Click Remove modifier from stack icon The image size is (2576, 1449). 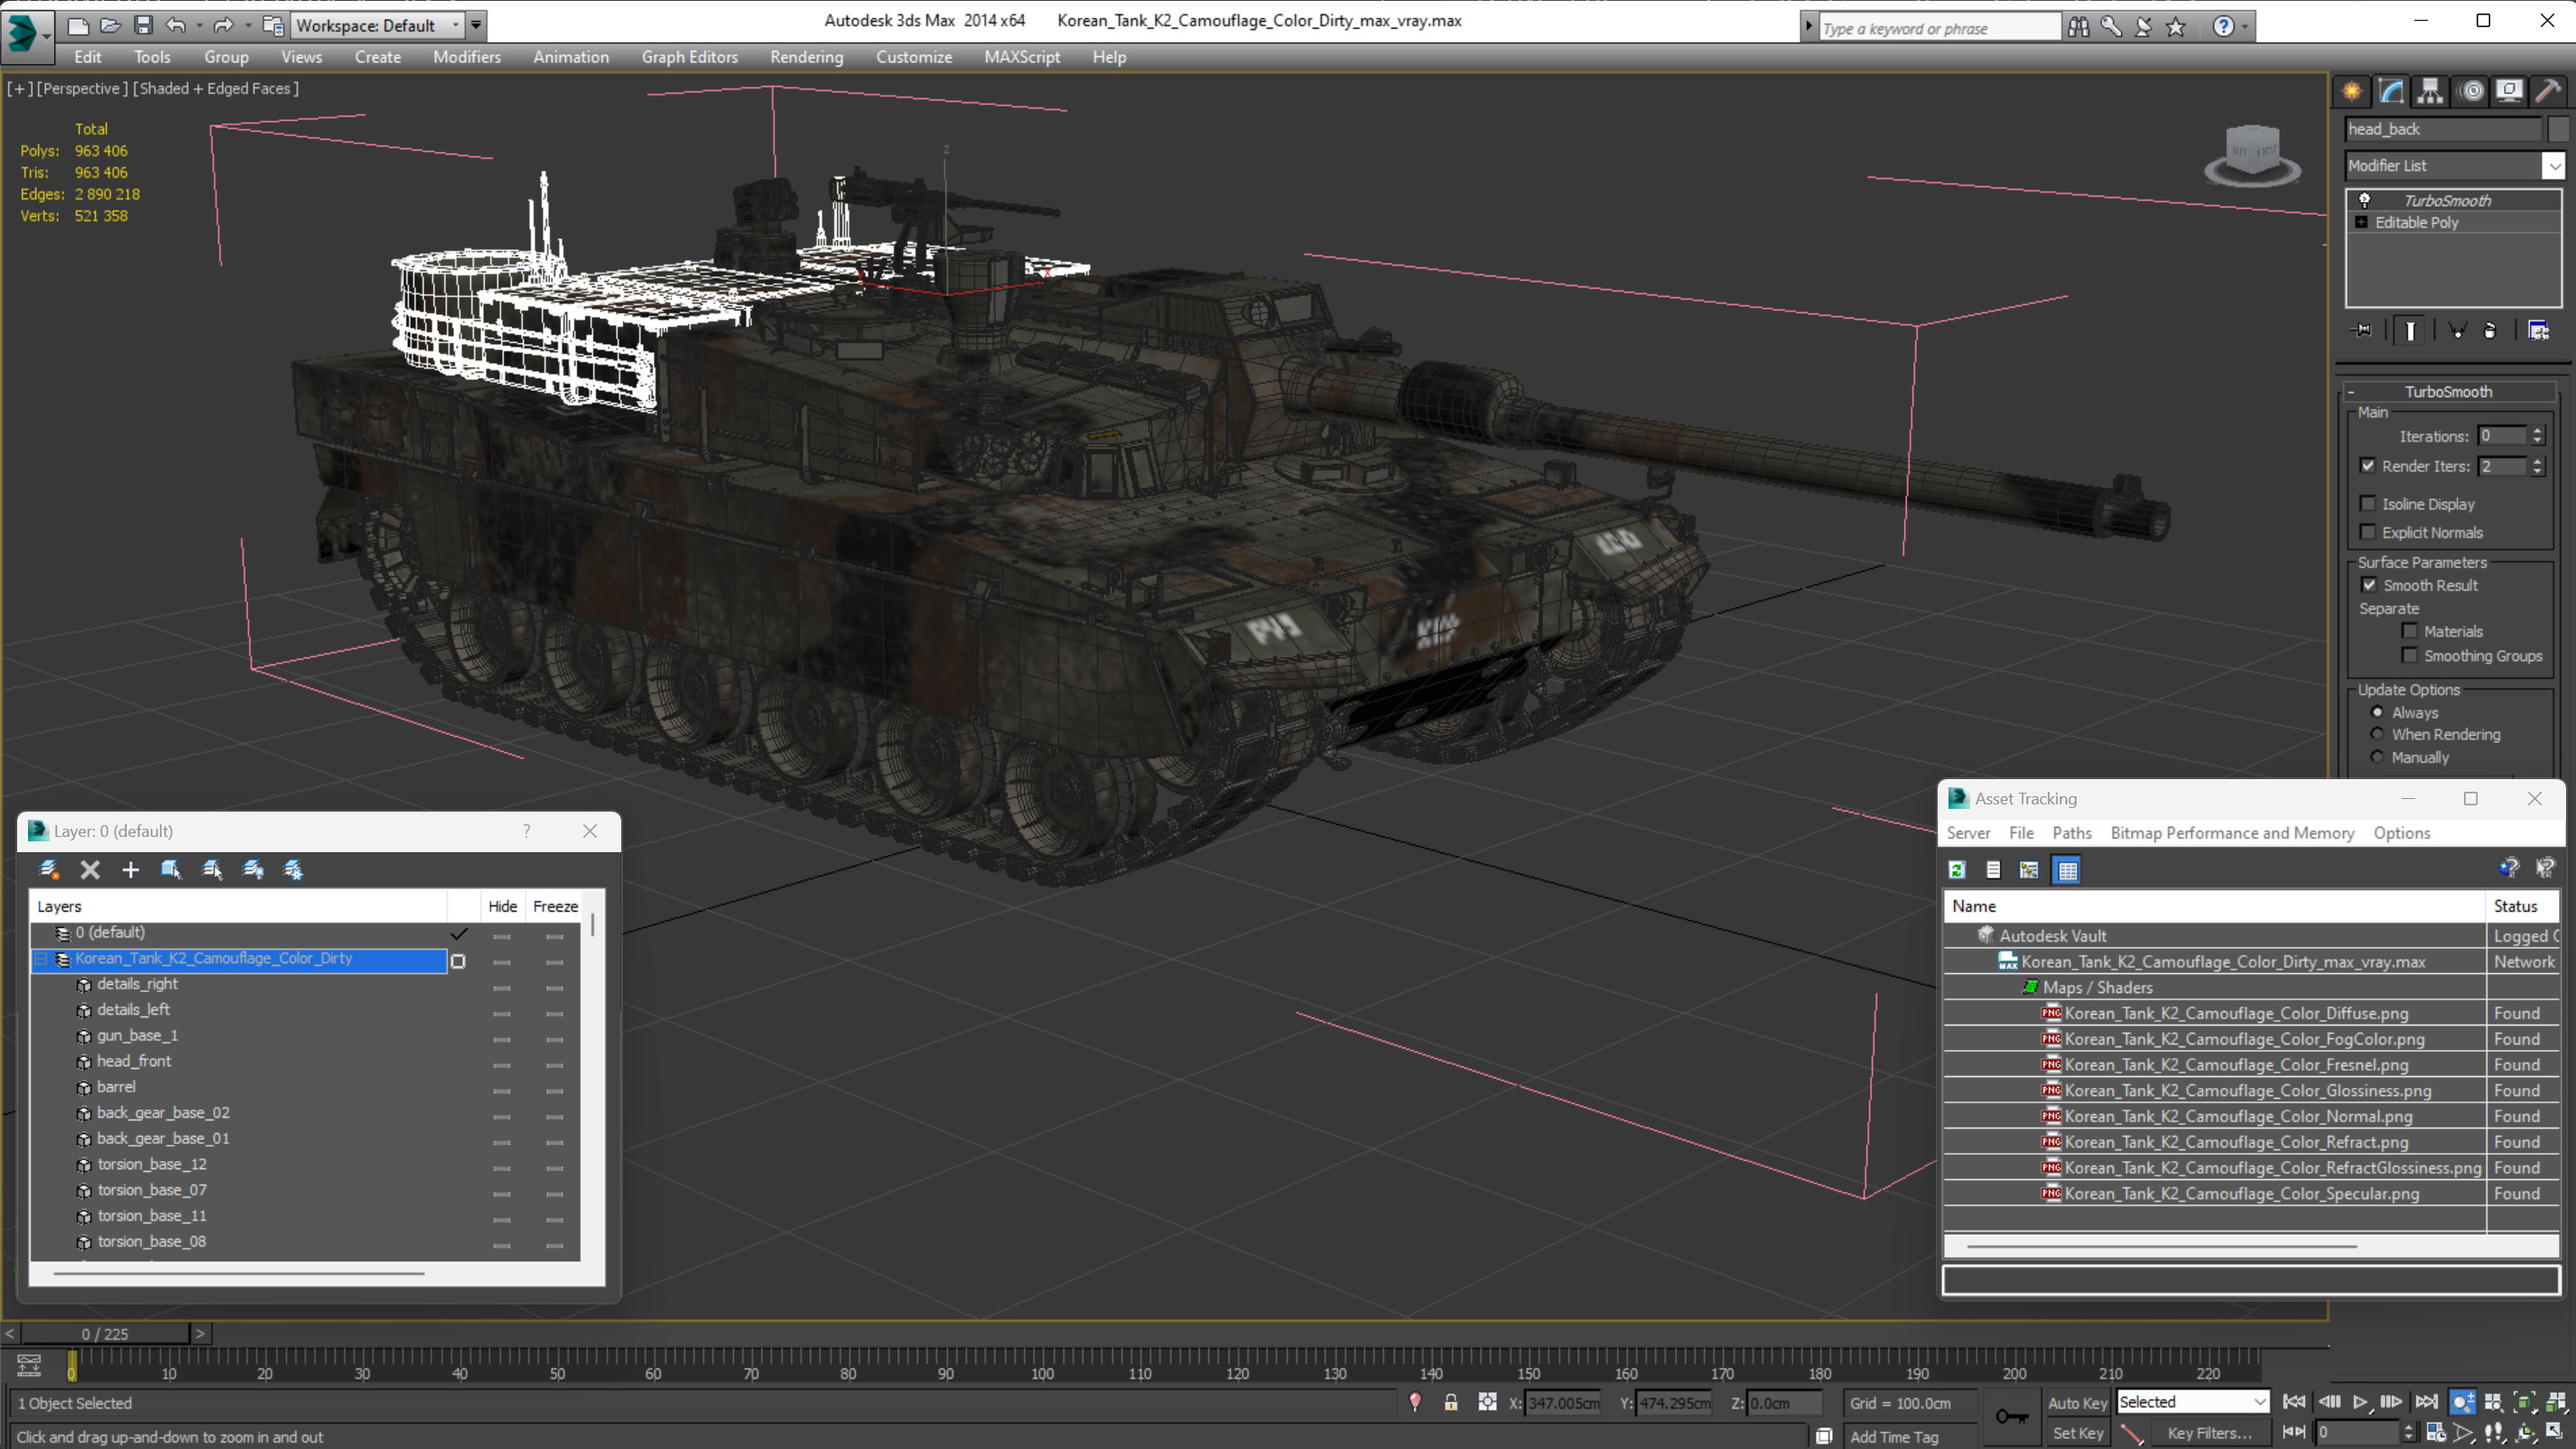pyautogui.click(x=2490, y=330)
